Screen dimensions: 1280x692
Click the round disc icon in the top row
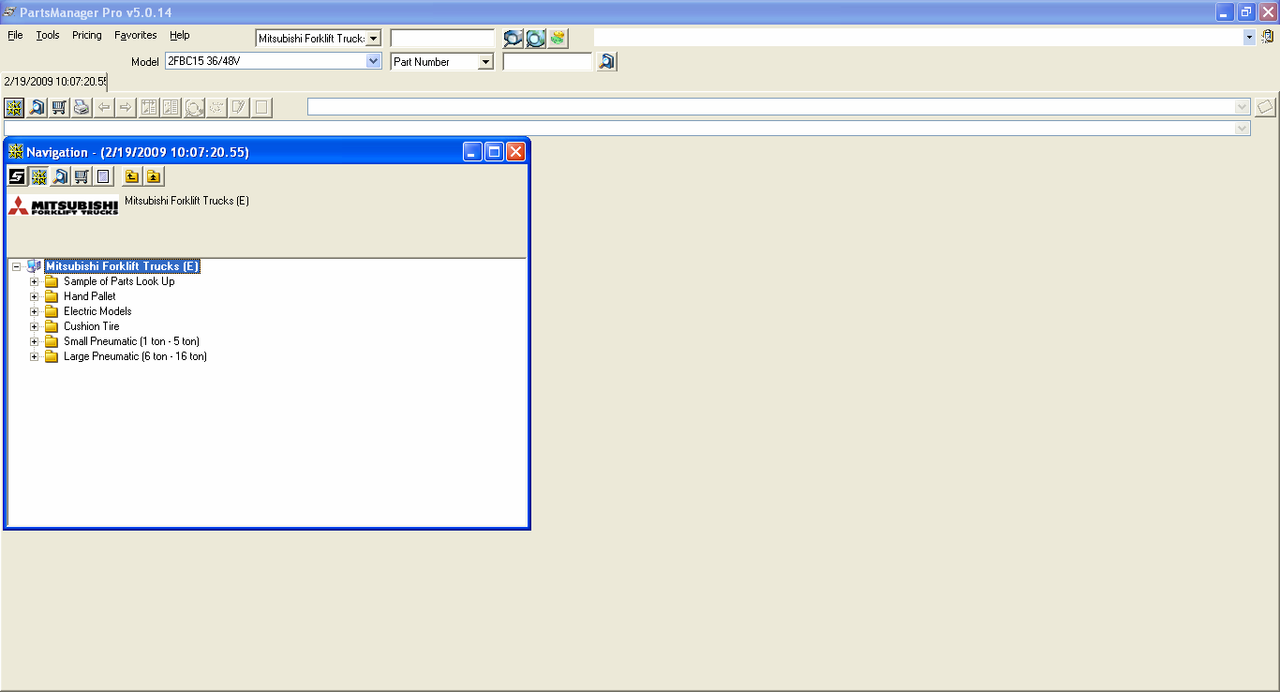[535, 38]
